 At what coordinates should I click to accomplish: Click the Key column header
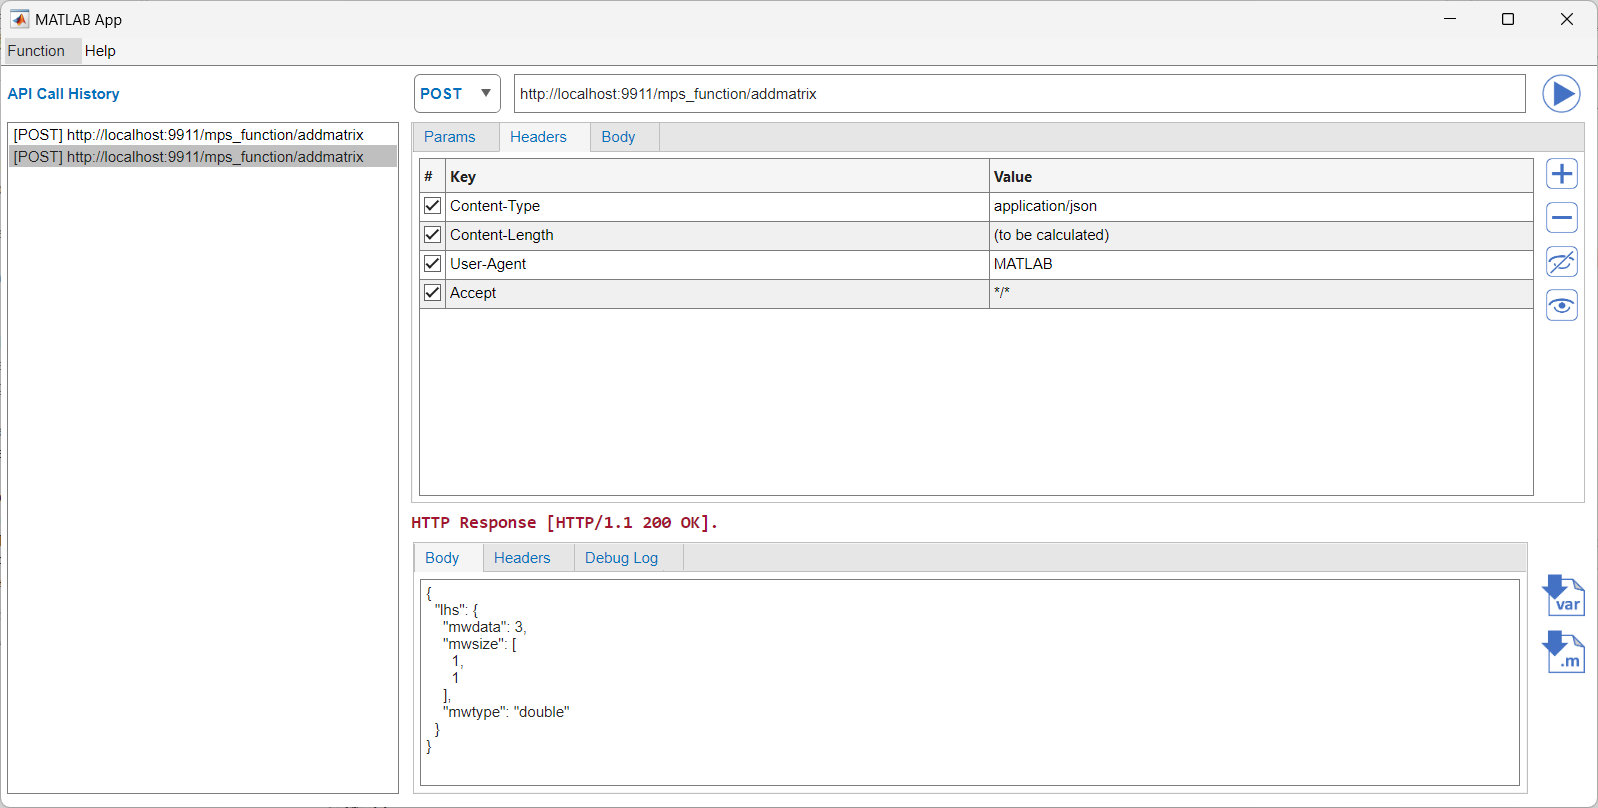pyautogui.click(x=717, y=176)
